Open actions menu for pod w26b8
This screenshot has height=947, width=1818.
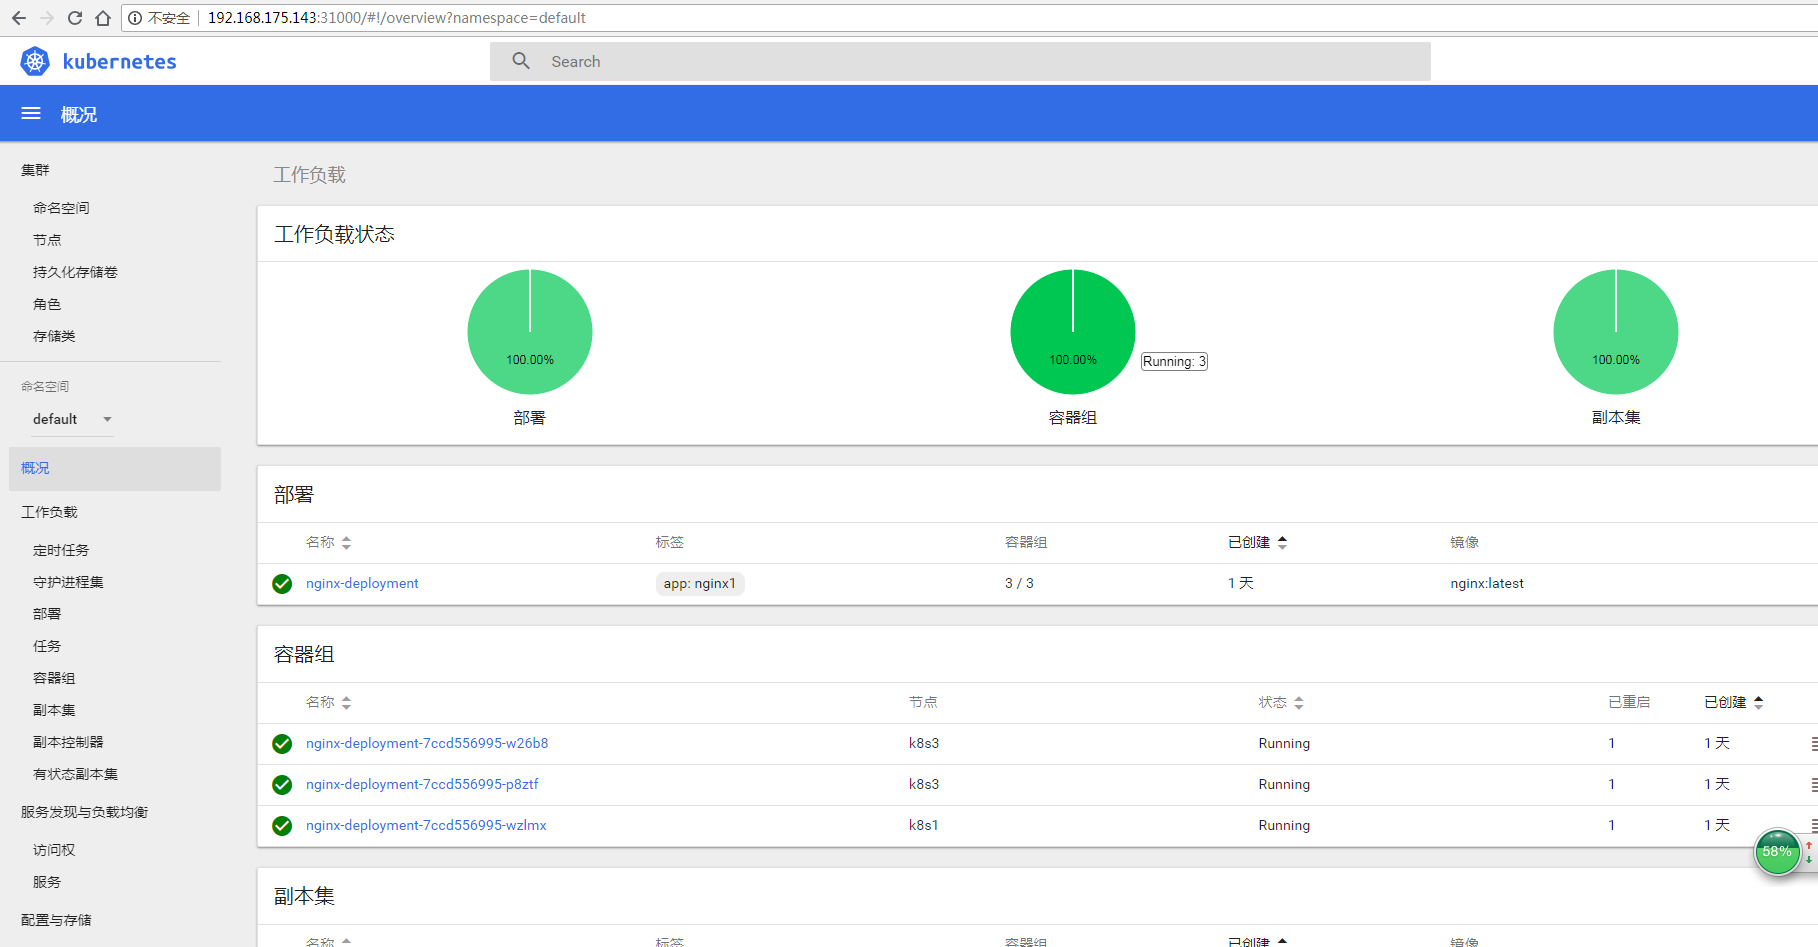click(x=1813, y=743)
